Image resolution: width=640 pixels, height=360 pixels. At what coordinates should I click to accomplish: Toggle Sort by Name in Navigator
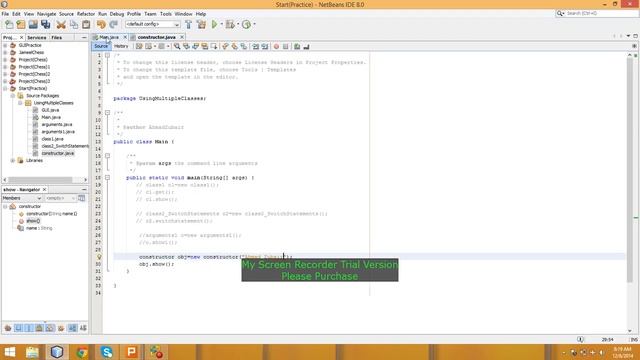click(72, 328)
